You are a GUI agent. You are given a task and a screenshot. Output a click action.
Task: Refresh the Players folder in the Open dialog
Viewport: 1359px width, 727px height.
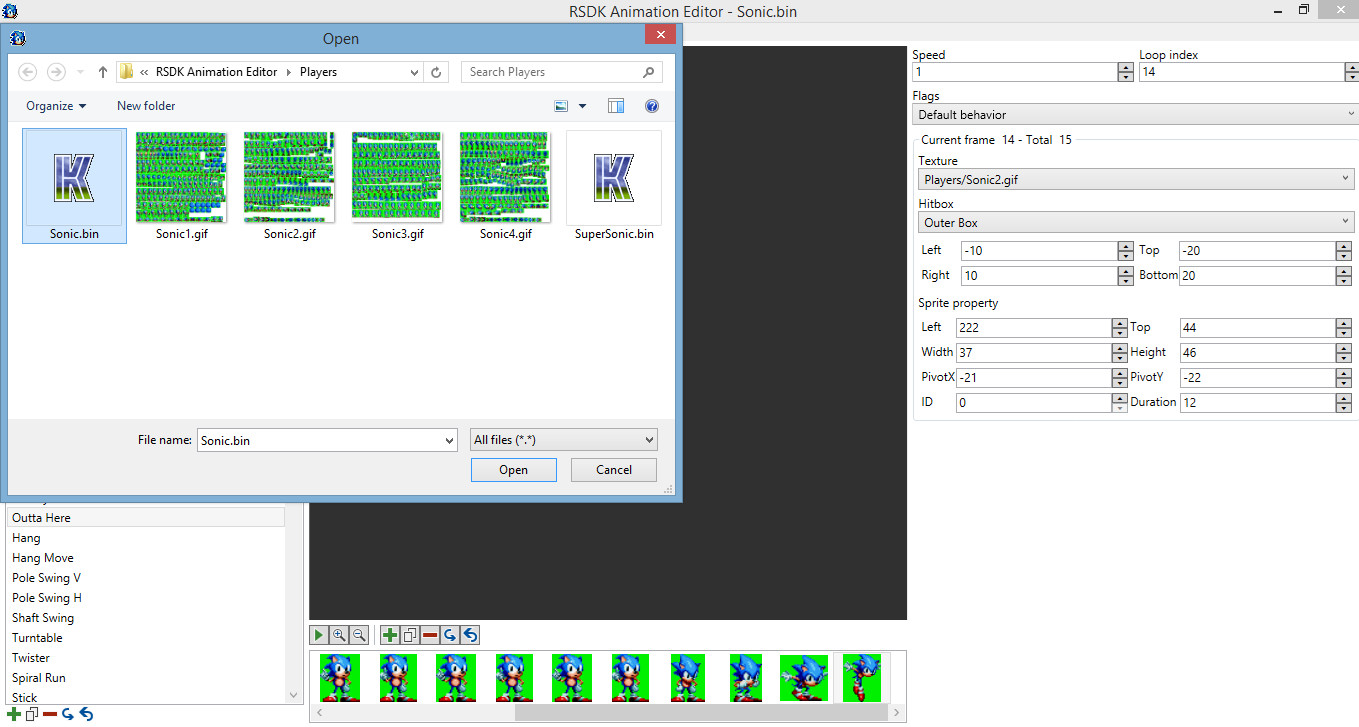point(436,72)
